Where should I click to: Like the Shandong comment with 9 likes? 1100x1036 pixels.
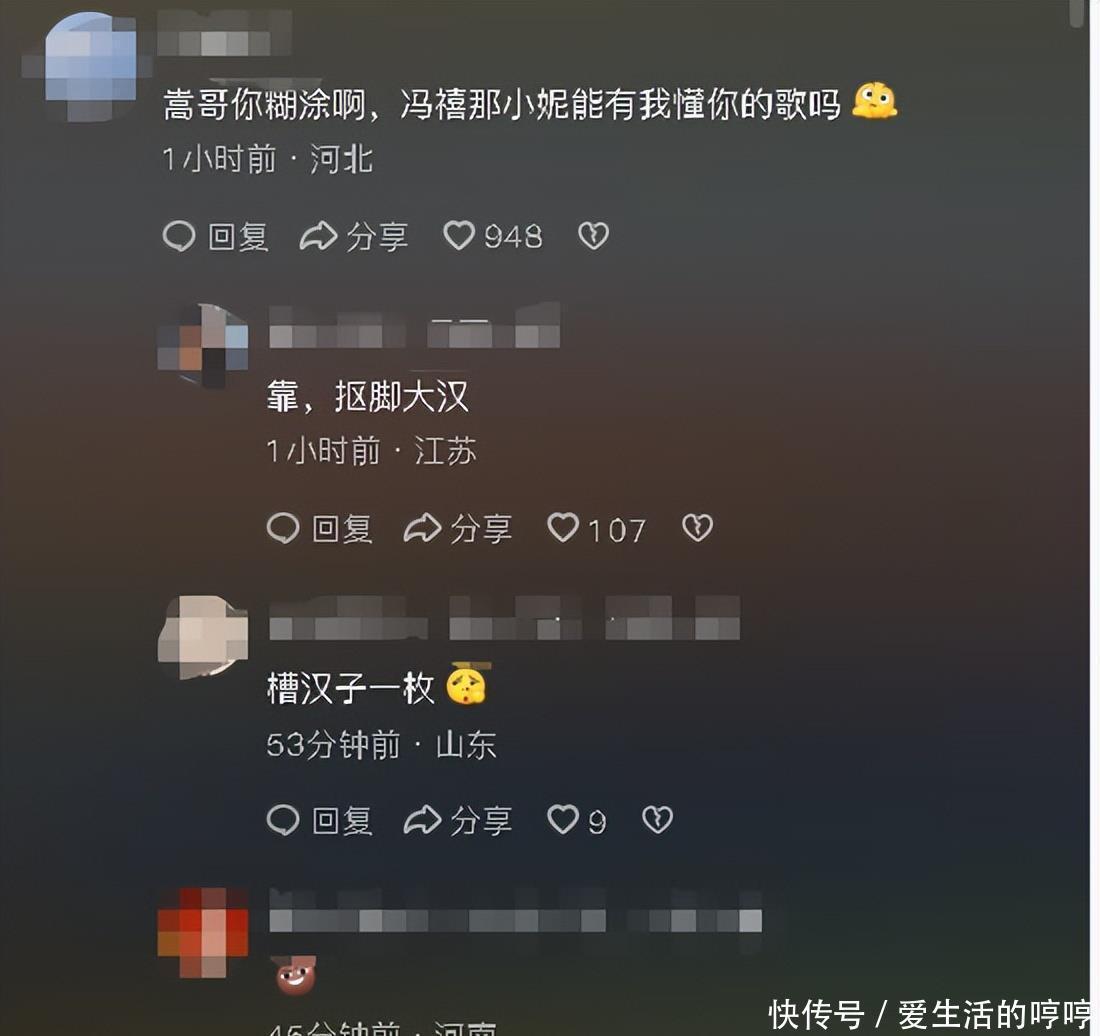point(563,819)
